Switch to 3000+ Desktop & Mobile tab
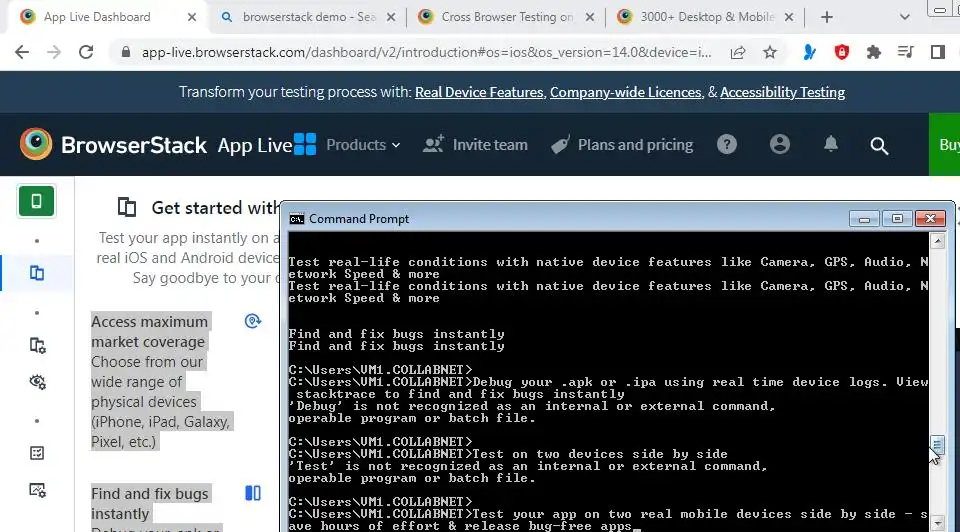Image resolution: width=960 pixels, height=532 pixels. (x=707, y=17)
